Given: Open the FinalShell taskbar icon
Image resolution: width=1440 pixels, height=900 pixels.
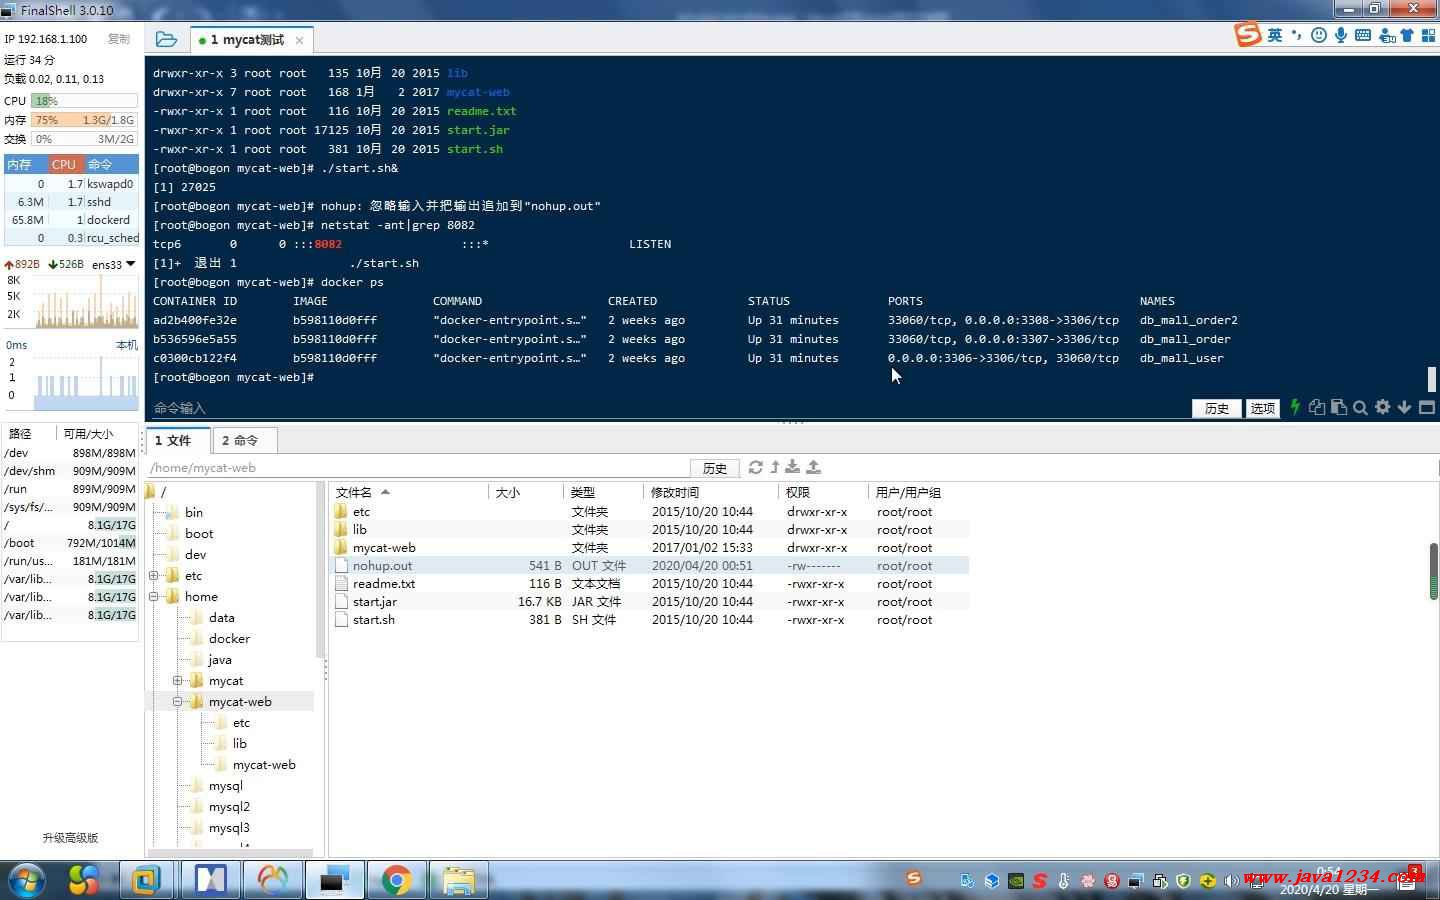Looking at the screenshot, I should click(333, 880).
